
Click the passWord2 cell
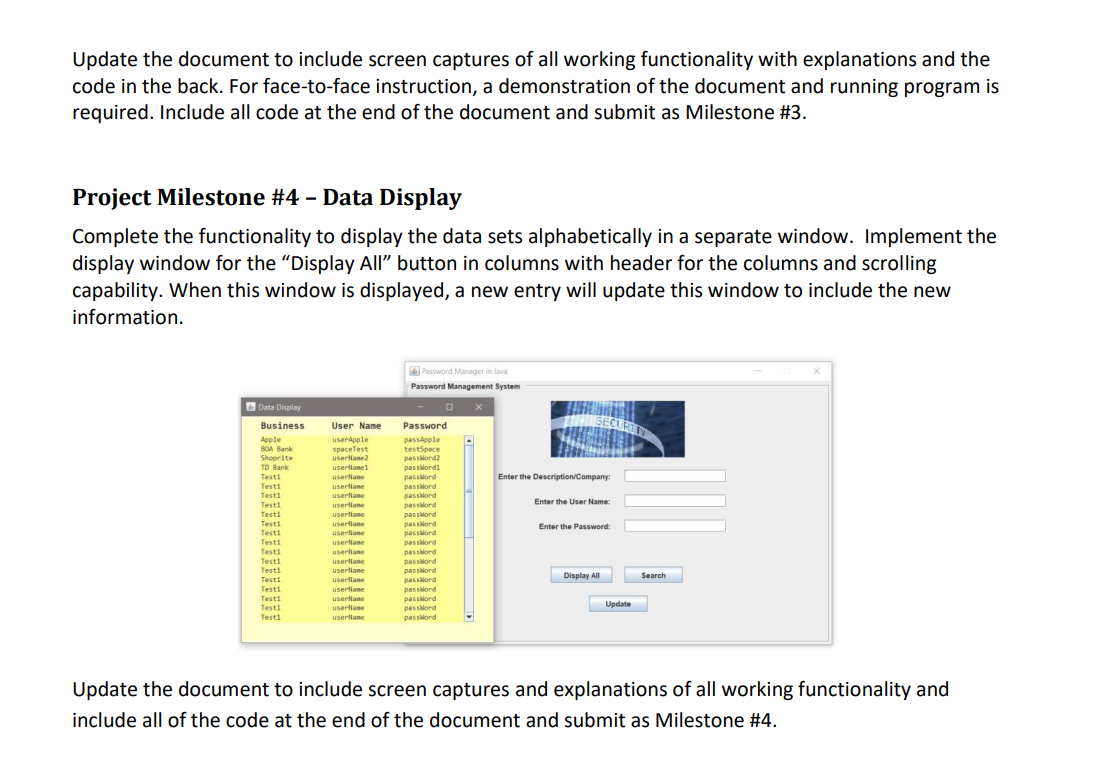pos(422,458)
